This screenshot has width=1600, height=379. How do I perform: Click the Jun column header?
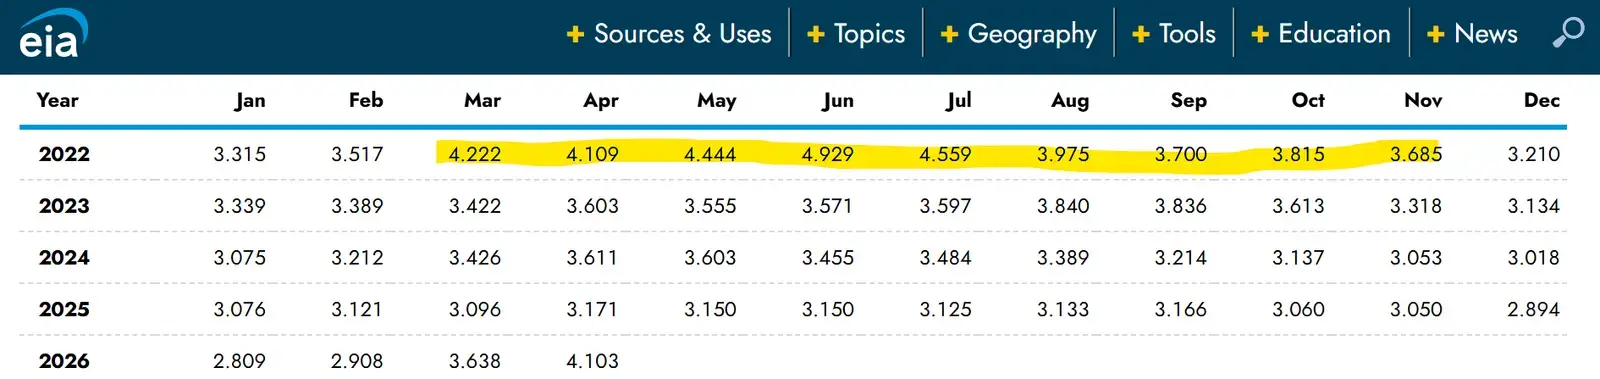tap(838, 101)
